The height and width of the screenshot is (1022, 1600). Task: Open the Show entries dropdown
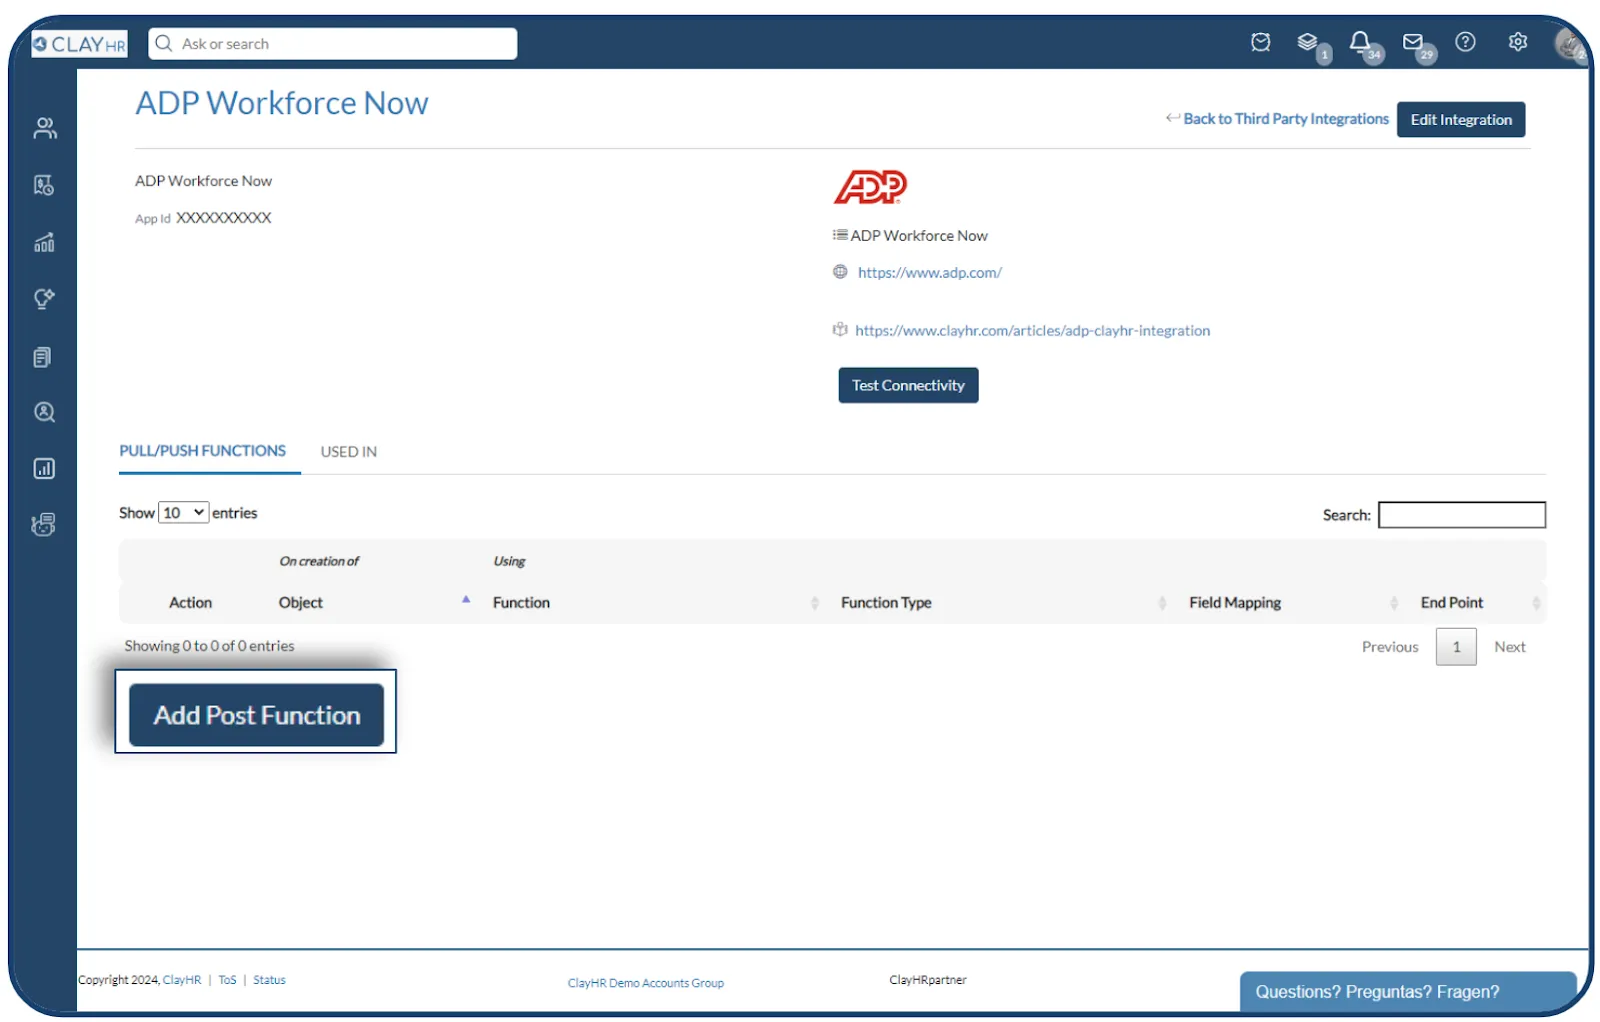(184, 513)
